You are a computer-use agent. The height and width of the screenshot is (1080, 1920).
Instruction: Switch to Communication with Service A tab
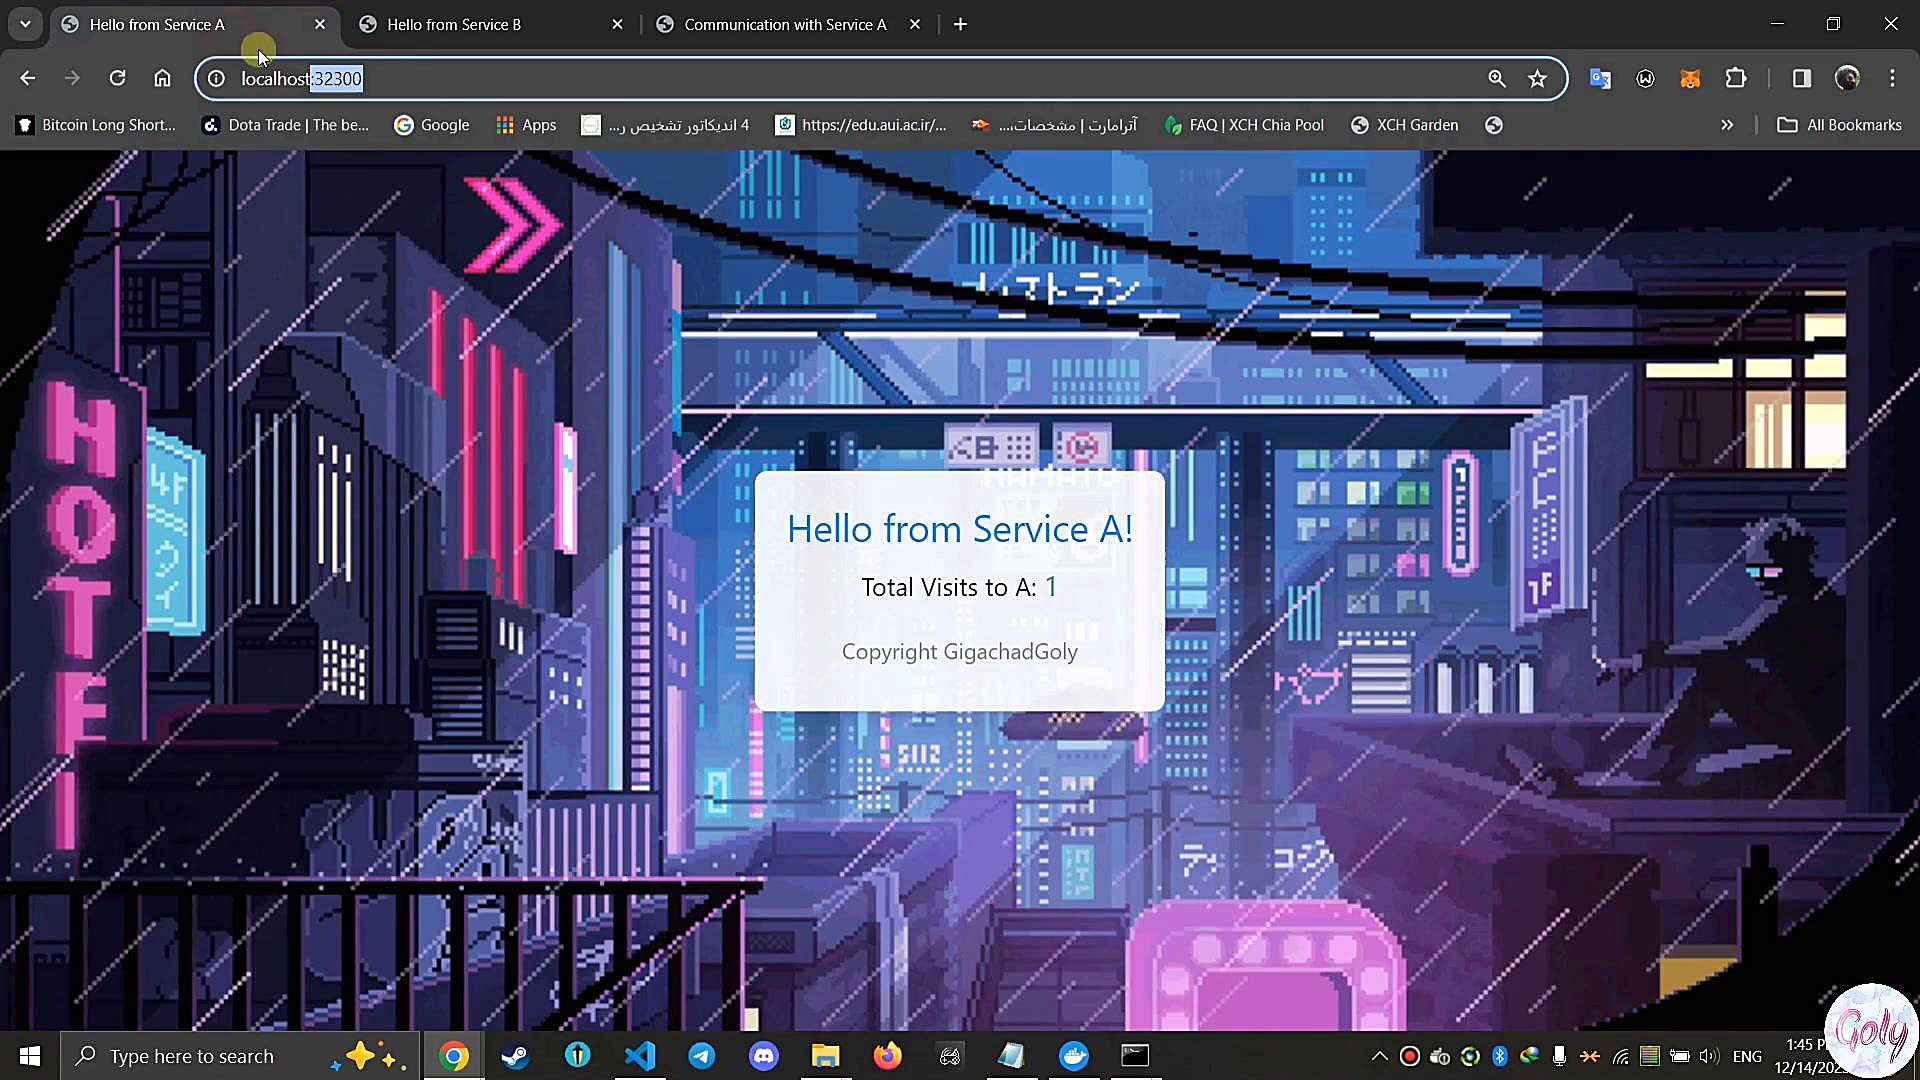point(786,24)
